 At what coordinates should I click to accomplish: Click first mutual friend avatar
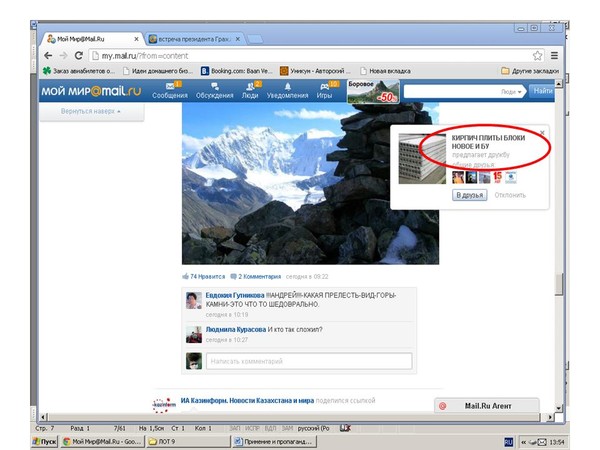coord(458,177)
